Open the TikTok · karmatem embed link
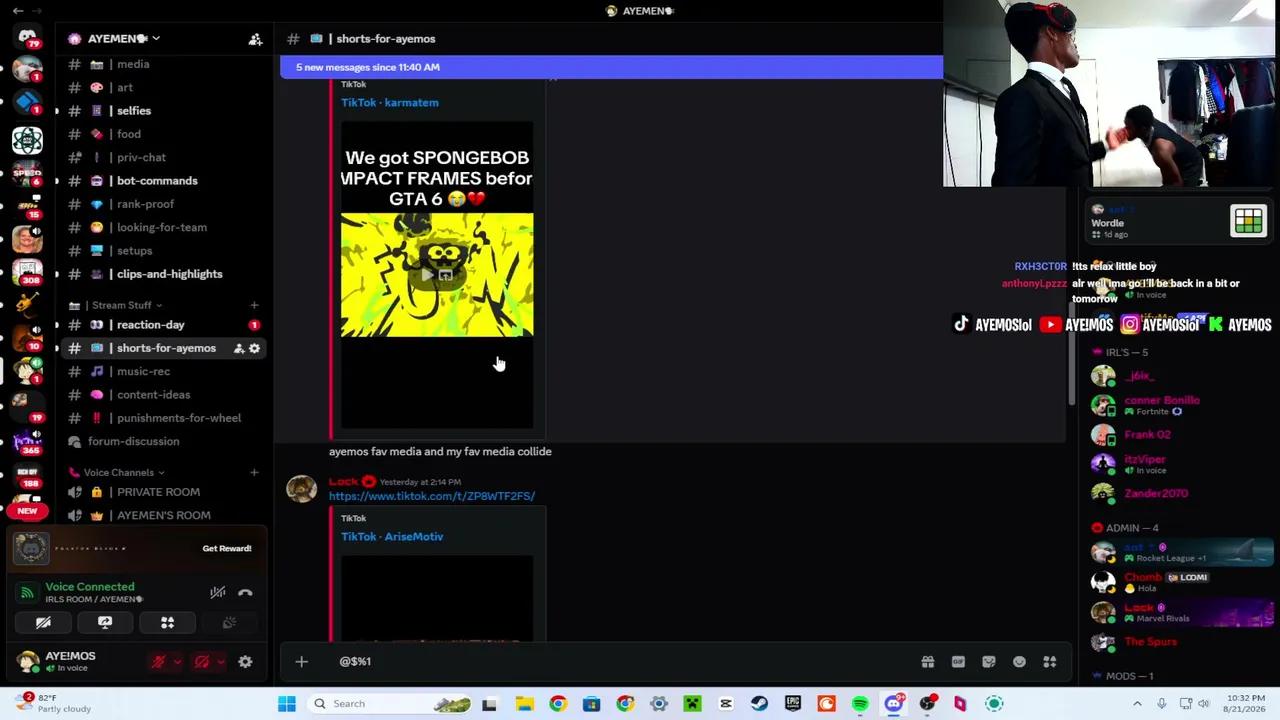Screen dimensions: 1280x720 (x=390, y=102)
